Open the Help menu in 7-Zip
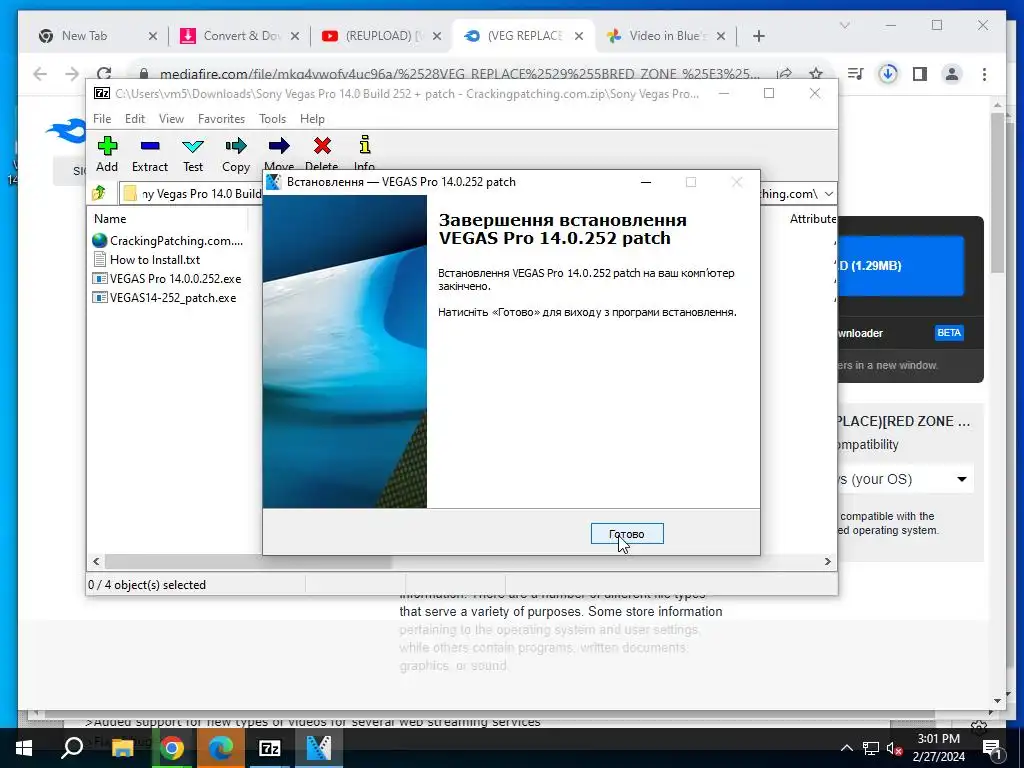This screenshot has width=1024, height=768. [312, 119]
